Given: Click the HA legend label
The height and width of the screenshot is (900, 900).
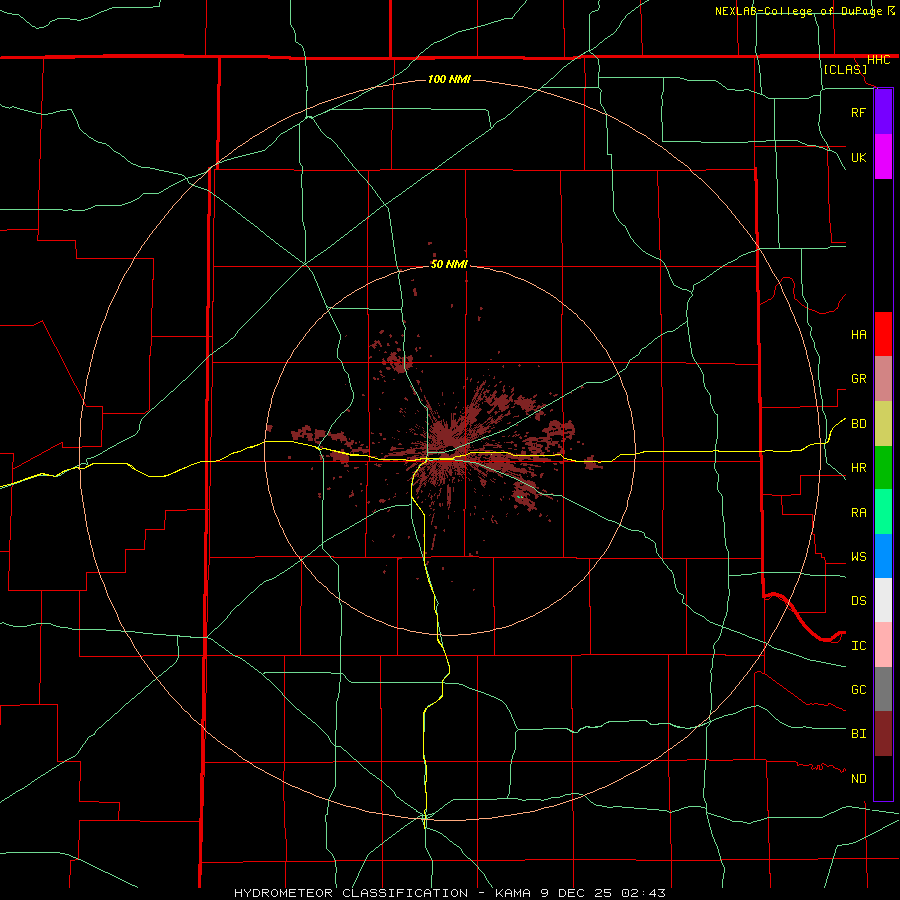Looking at the screenshot, I should pyautogui.click(x=858, y=334).
